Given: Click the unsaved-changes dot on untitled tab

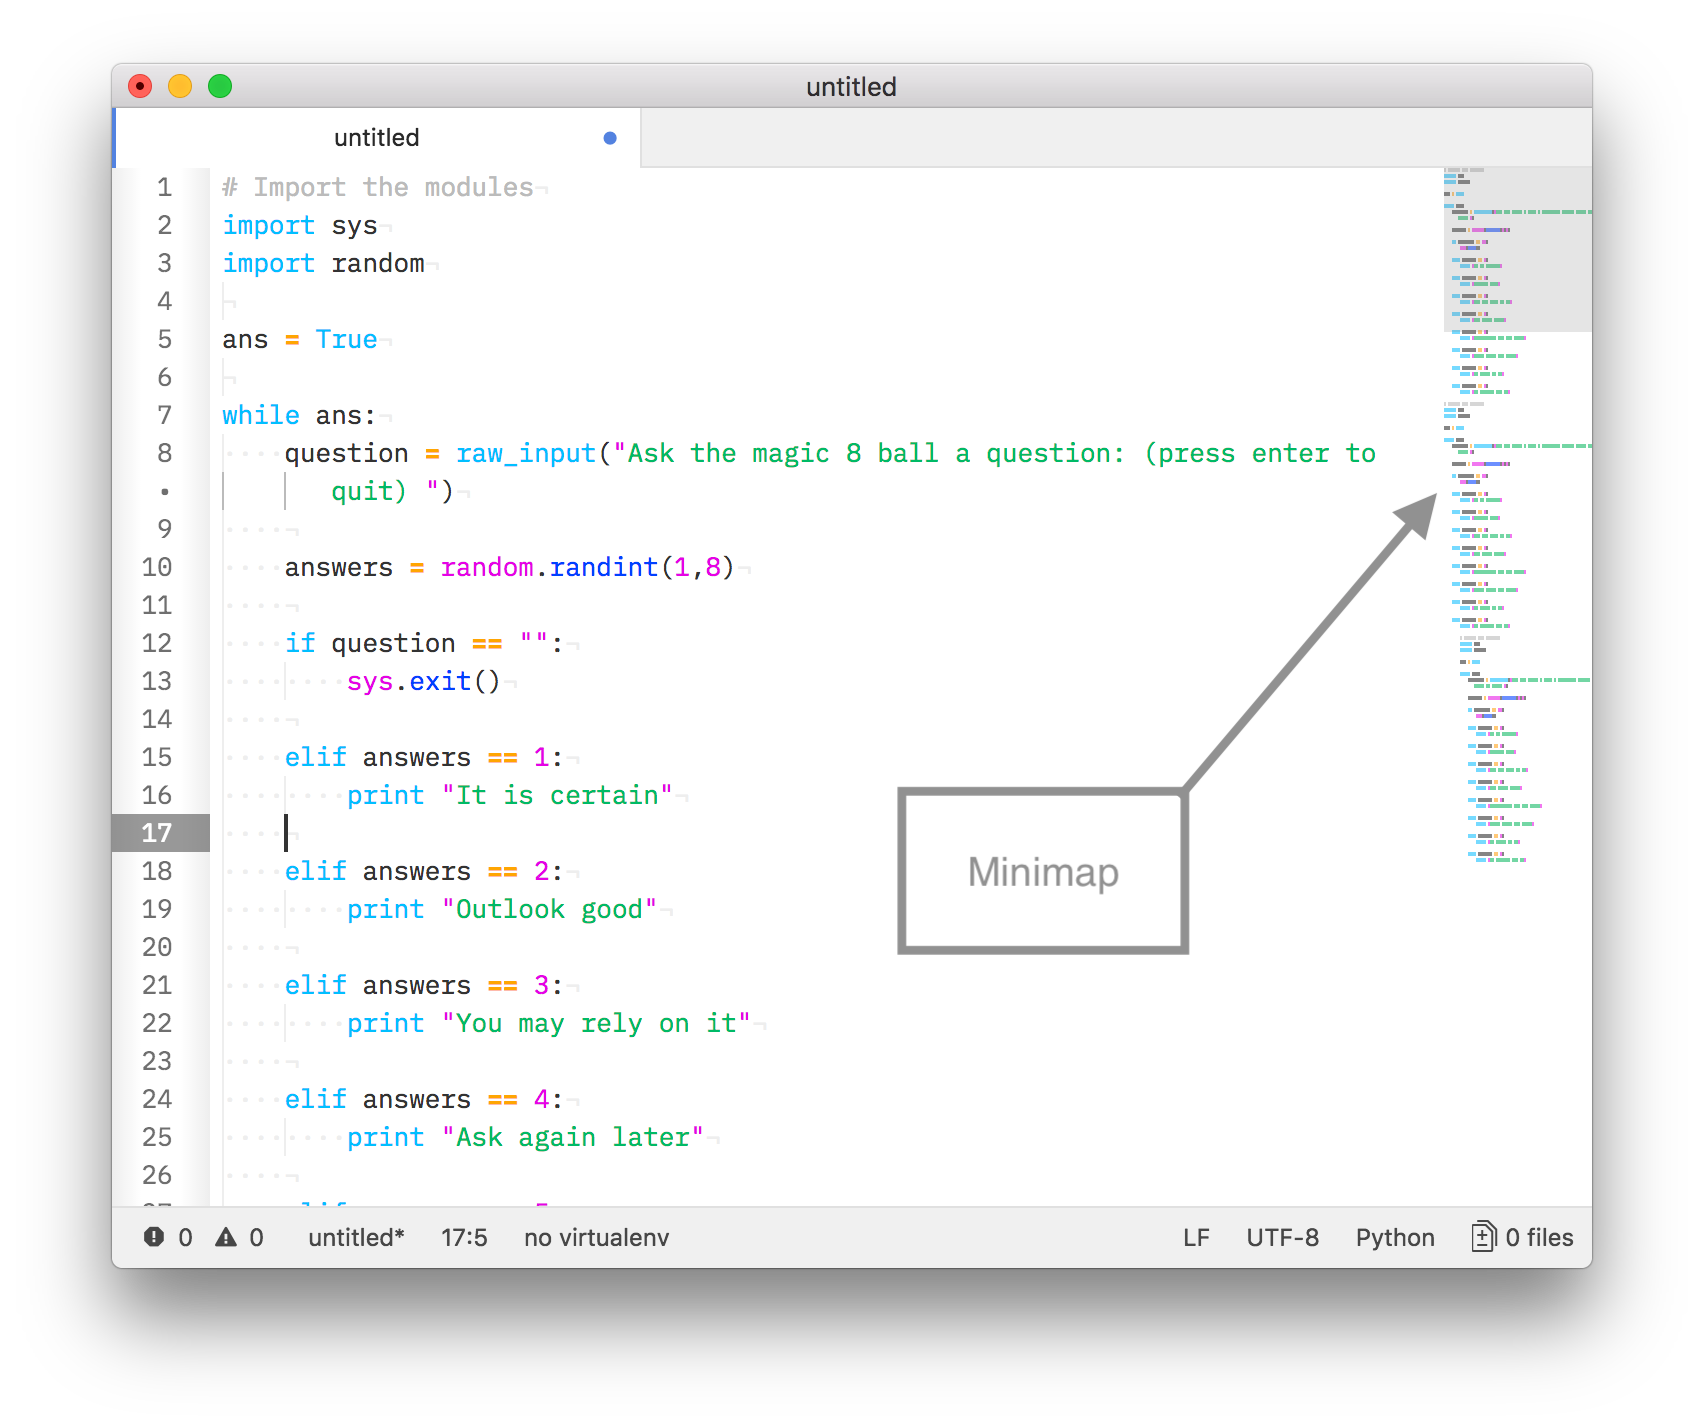Looking at the screenshot, I should coord(610,138).
